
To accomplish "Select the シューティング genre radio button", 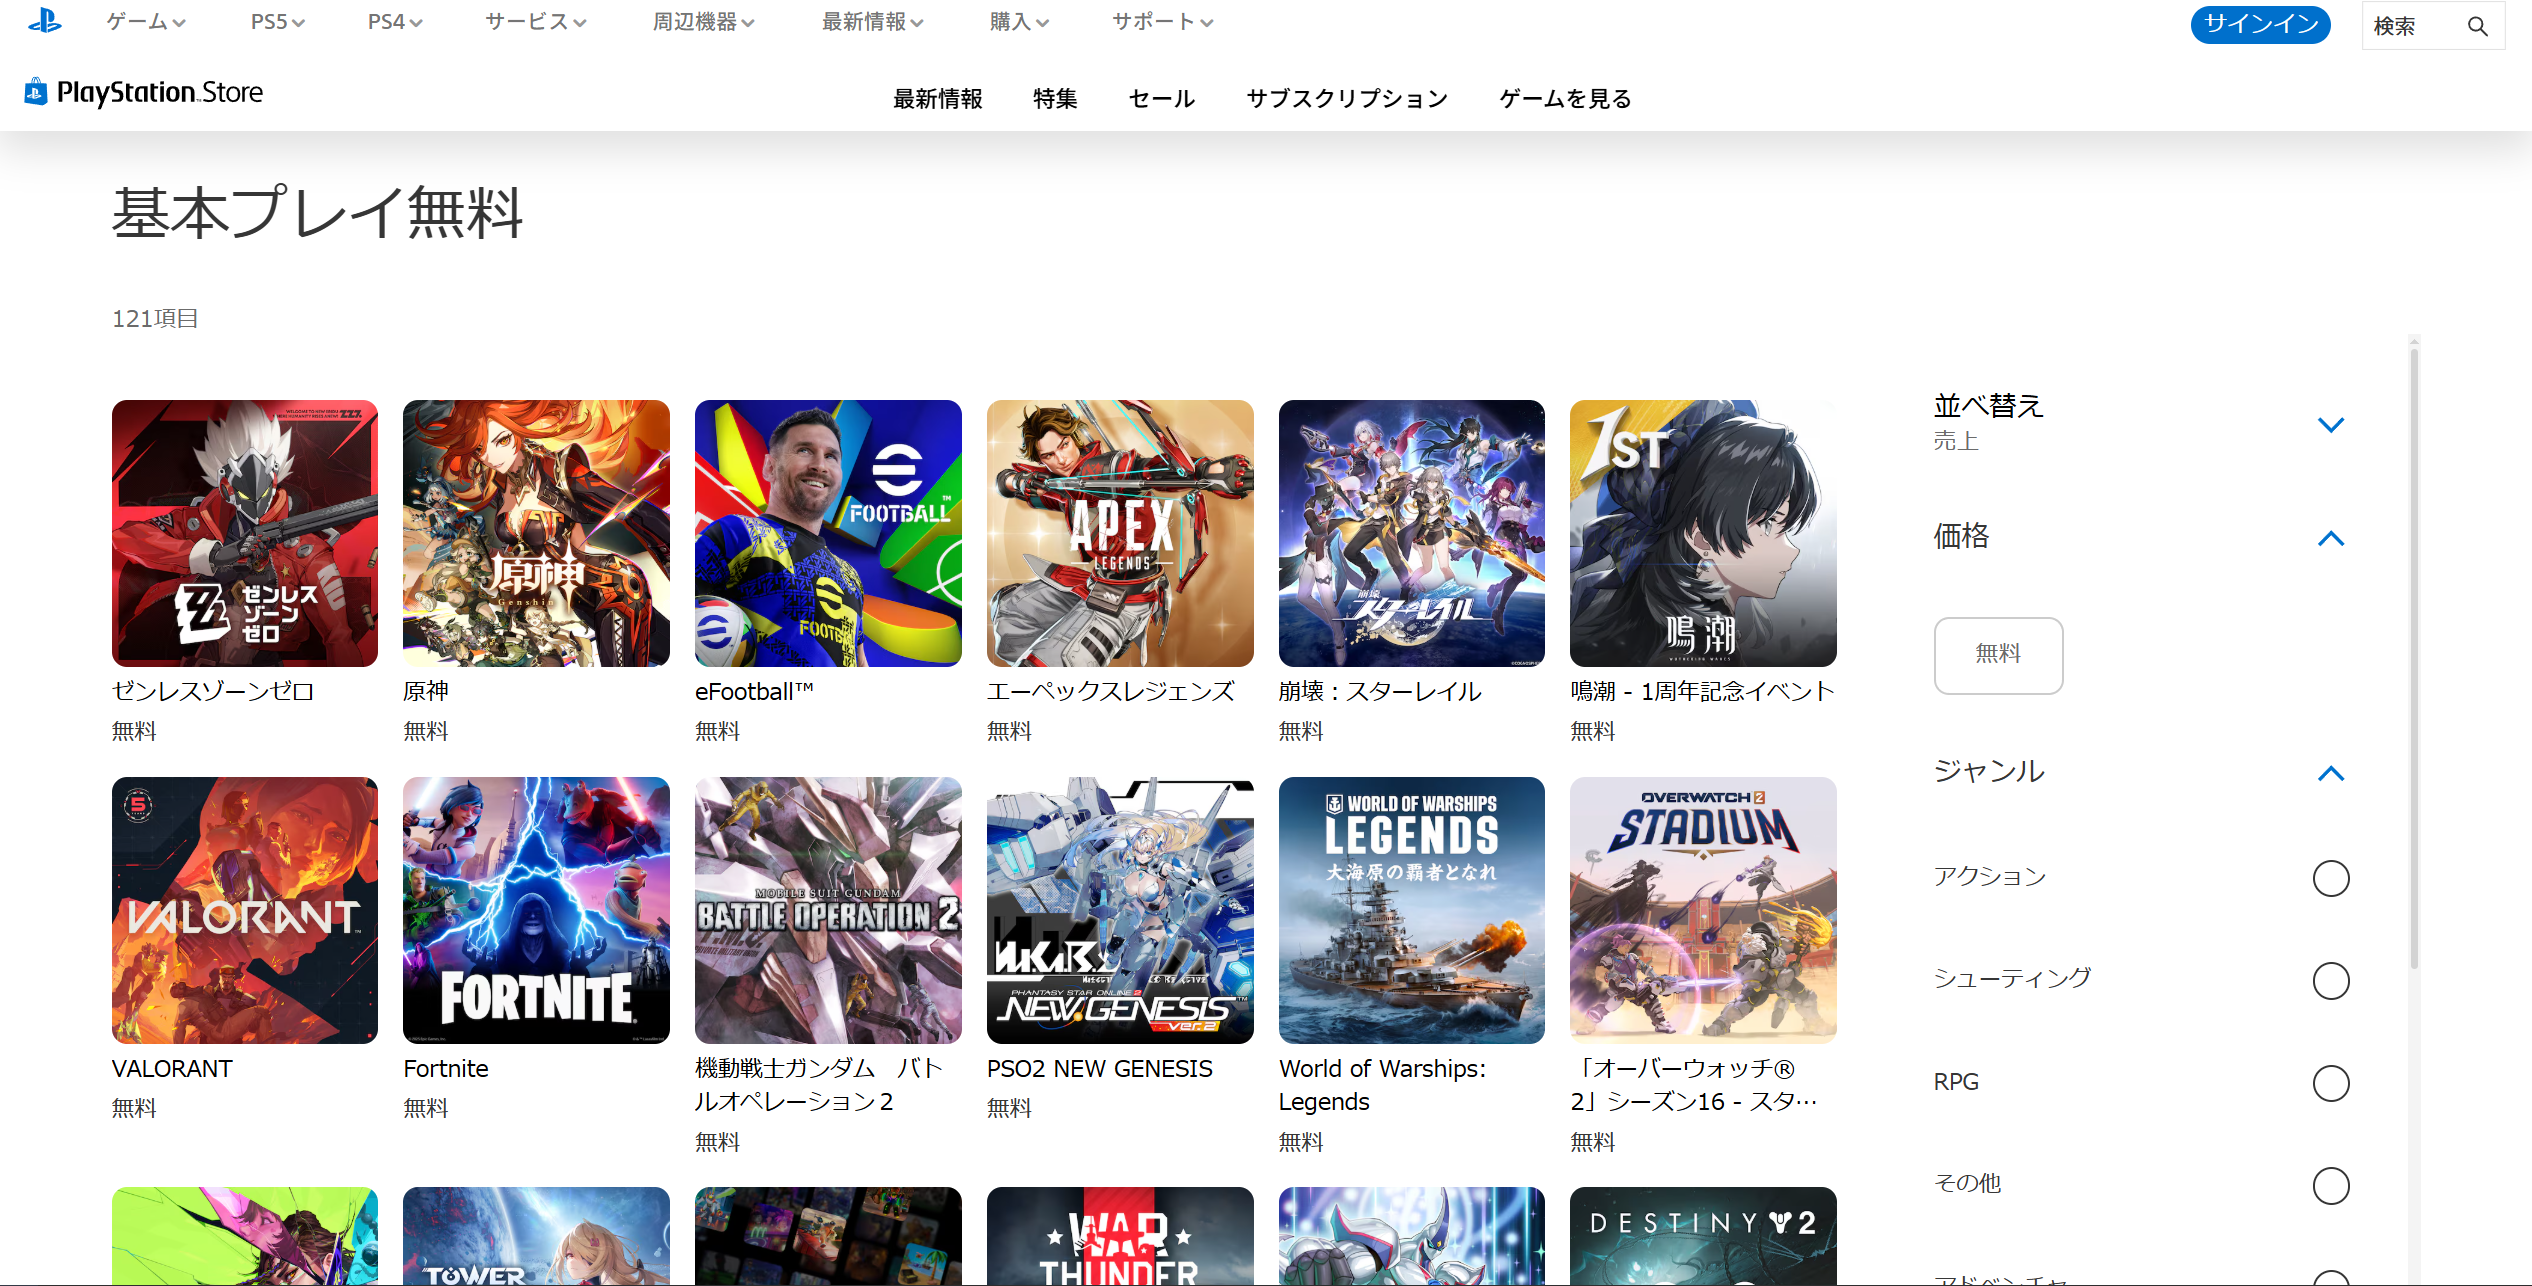I will [x=2331, y=981].
